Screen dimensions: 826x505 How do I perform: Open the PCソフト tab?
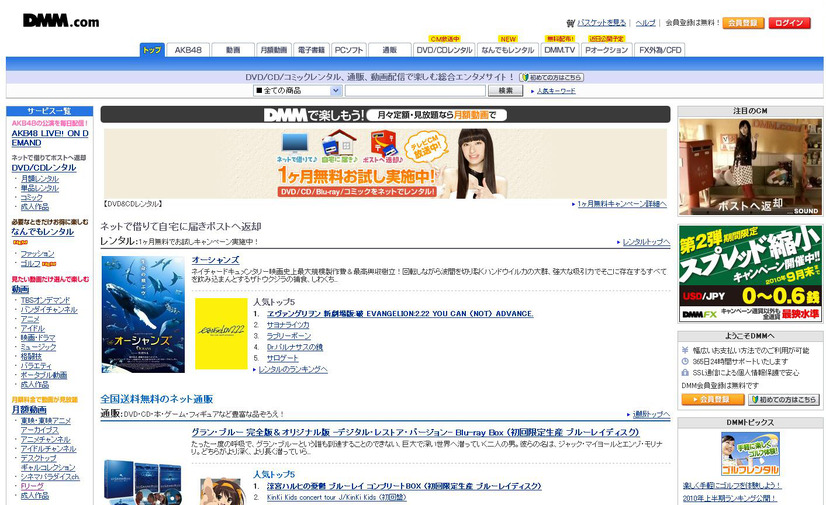[x=349, y=50]
